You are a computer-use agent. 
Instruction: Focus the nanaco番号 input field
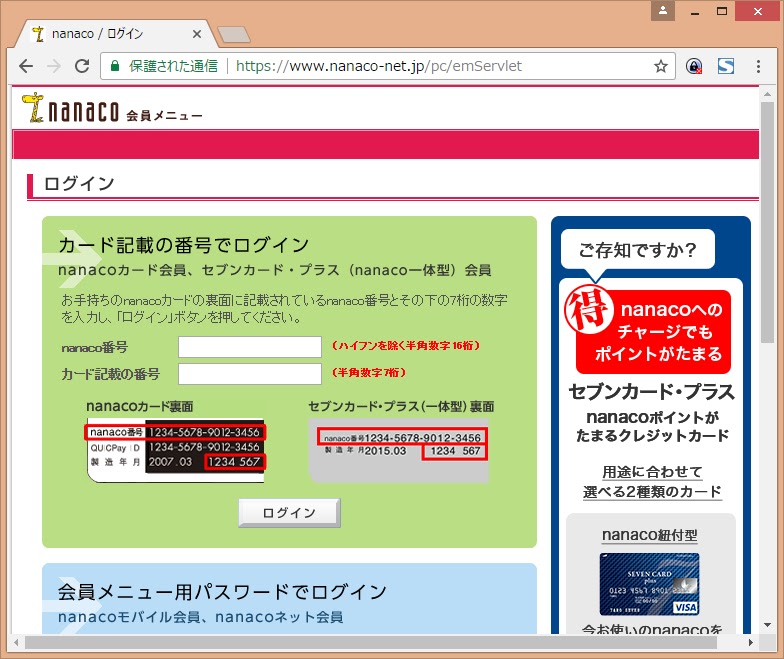pos(250,346)
